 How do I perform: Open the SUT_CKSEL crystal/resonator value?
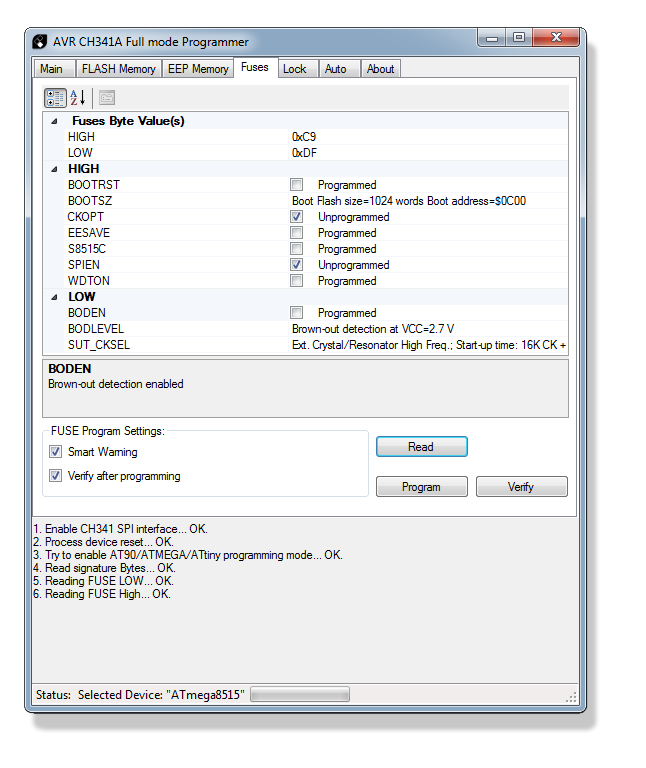(x=429, y=345)
